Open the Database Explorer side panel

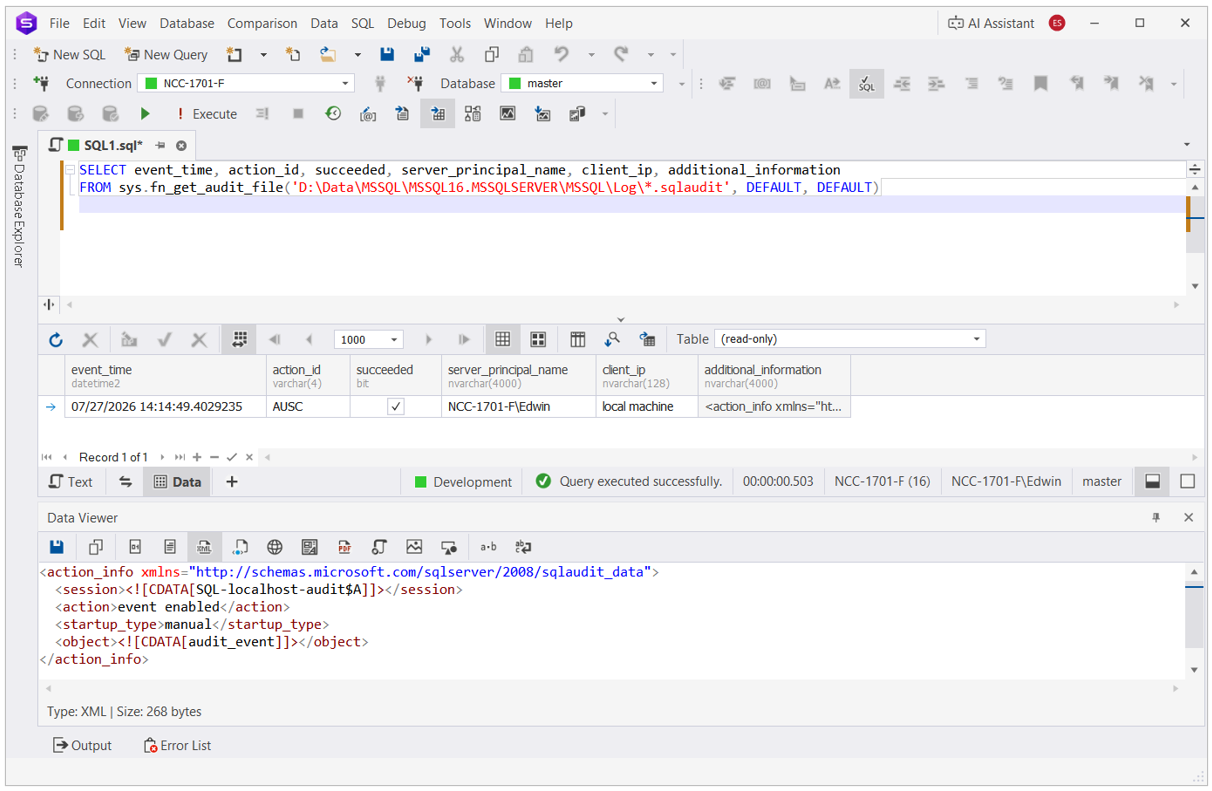click(x=18, y=207)
